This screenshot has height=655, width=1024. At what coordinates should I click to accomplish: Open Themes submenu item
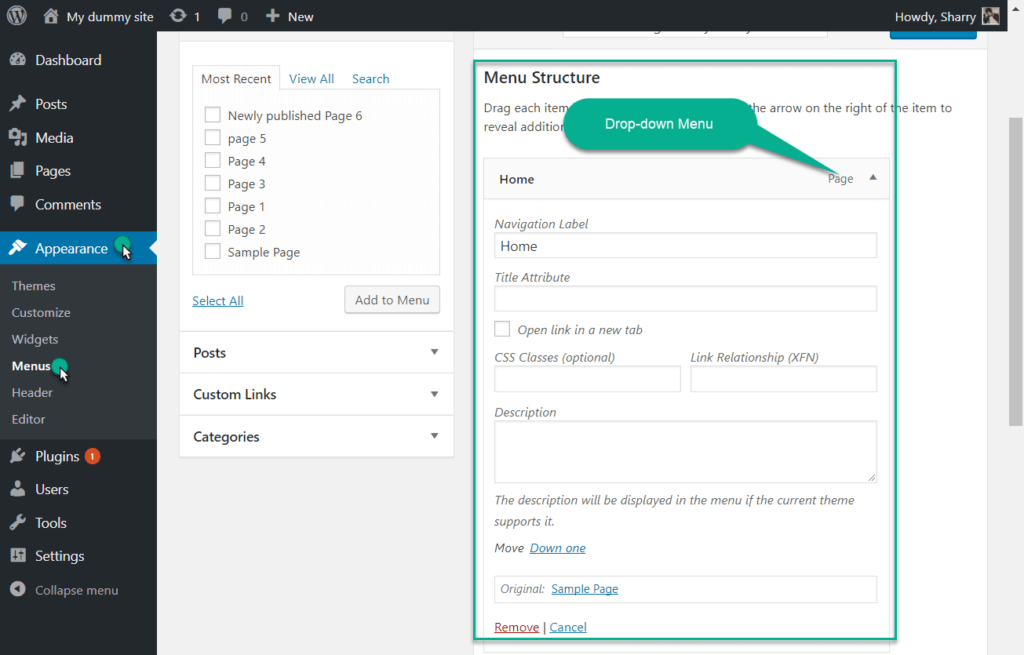(x=33, y=286)
